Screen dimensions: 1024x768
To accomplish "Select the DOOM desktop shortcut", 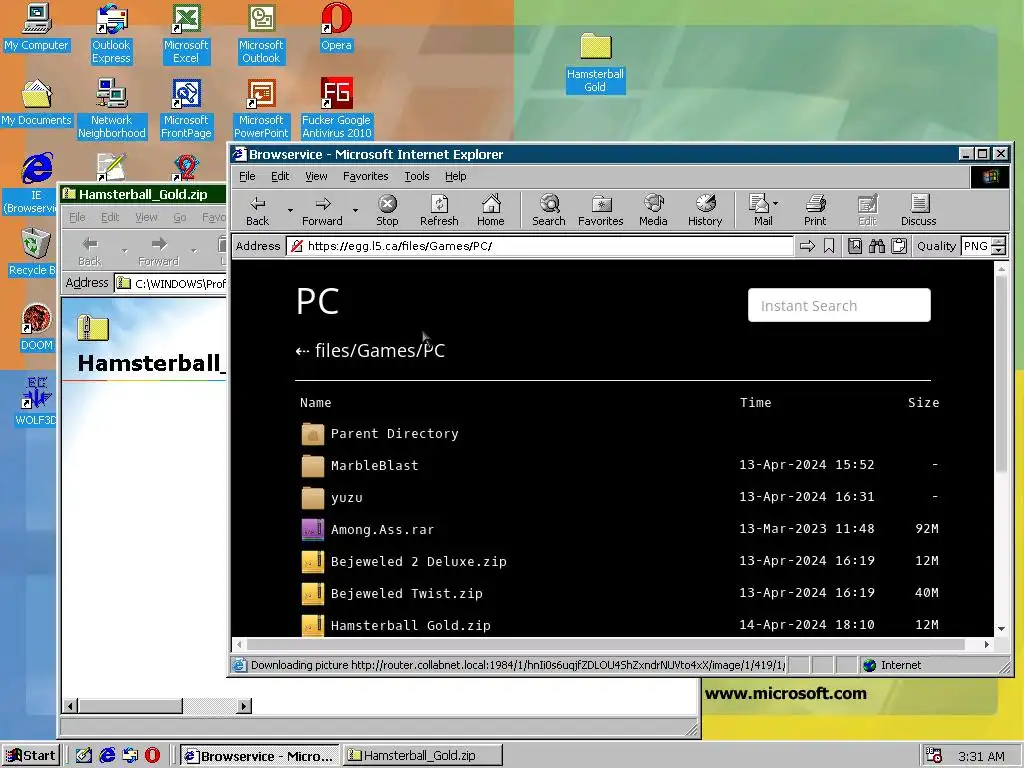I will (36, 328).
